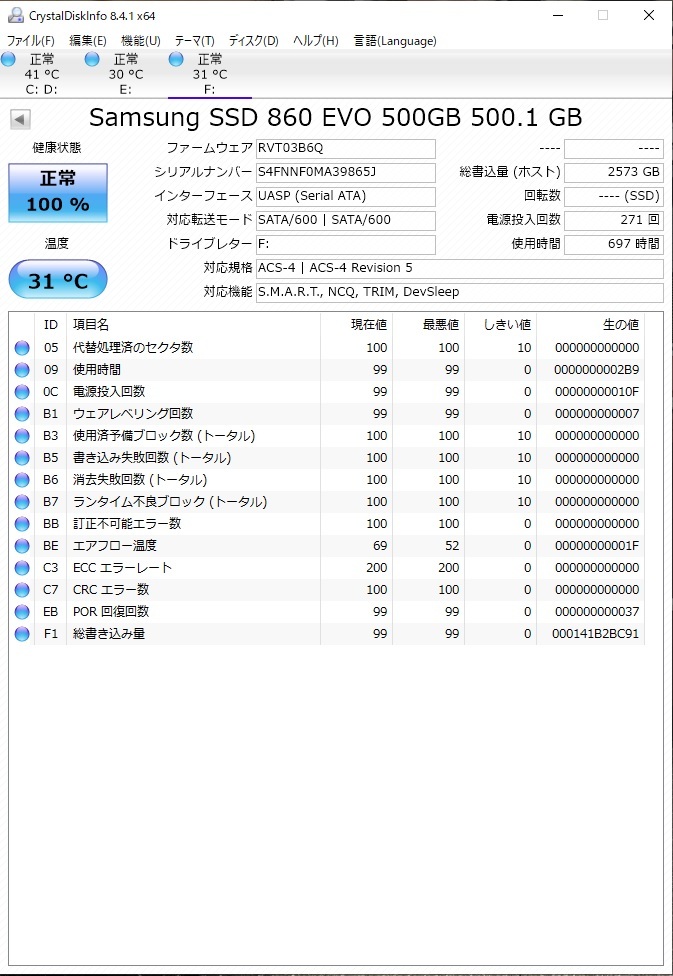Click status orb of attribute BE row
The height and width of the screenshot is (976, 673).
(x=22, y=546)
